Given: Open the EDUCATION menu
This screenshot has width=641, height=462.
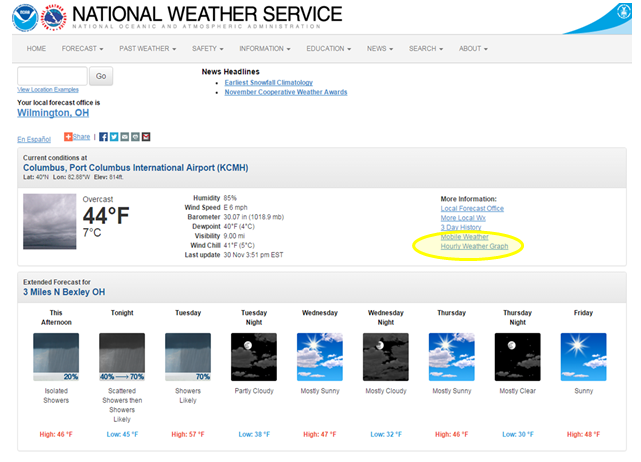Looking at the screenshot, I should [329, 49].
